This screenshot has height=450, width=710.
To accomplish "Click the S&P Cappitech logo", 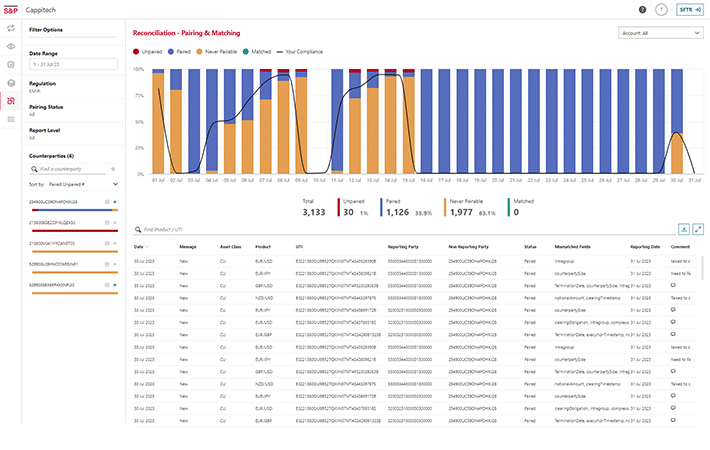I will [29, 10].
